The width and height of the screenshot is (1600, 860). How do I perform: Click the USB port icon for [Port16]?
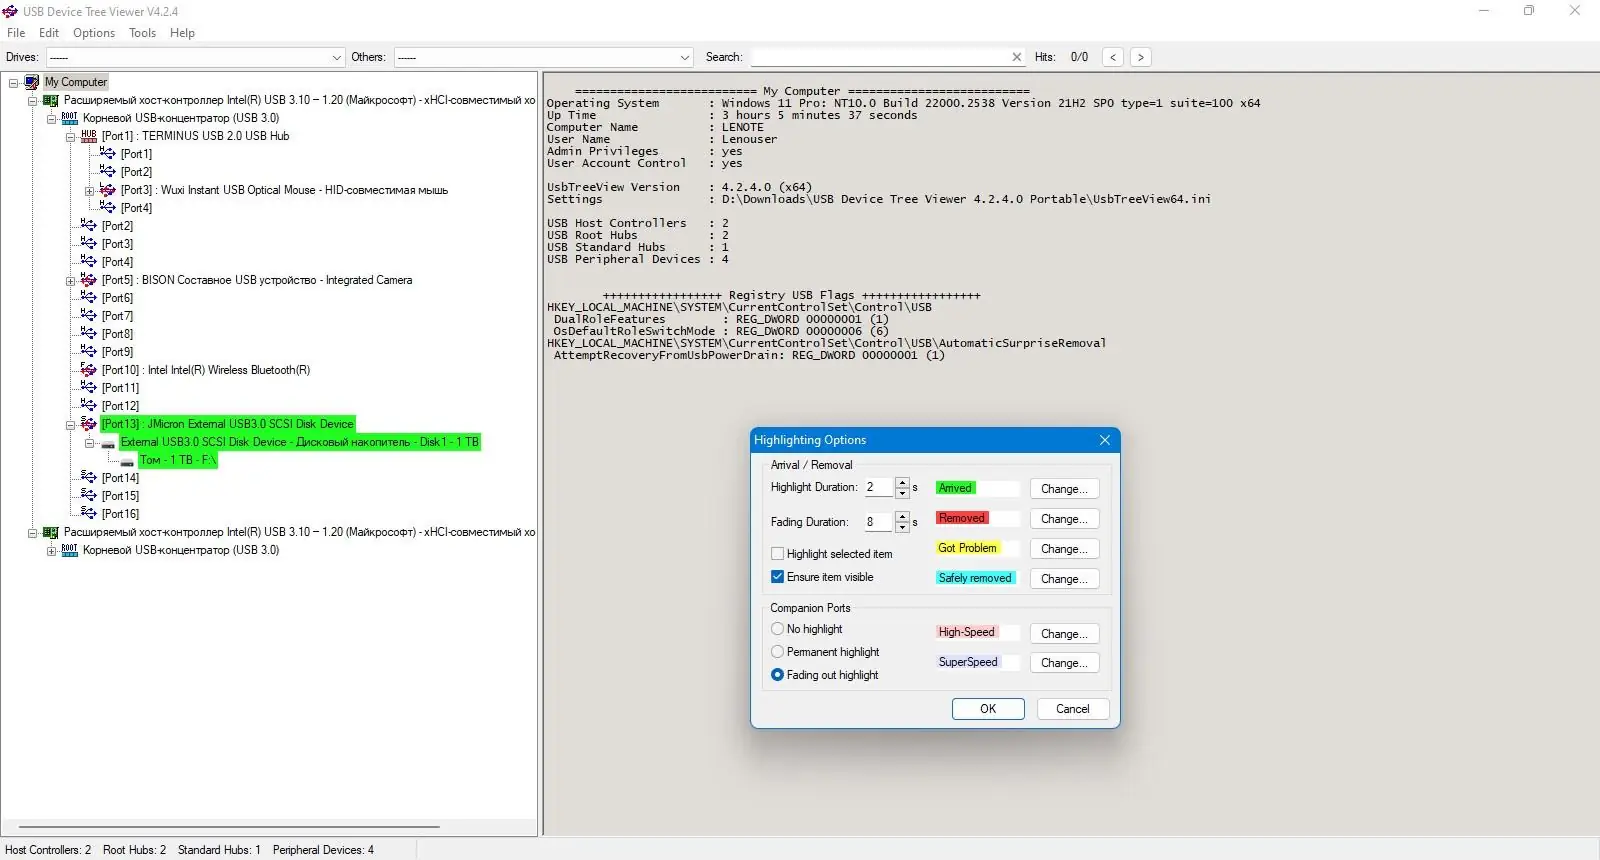point(89,514)
